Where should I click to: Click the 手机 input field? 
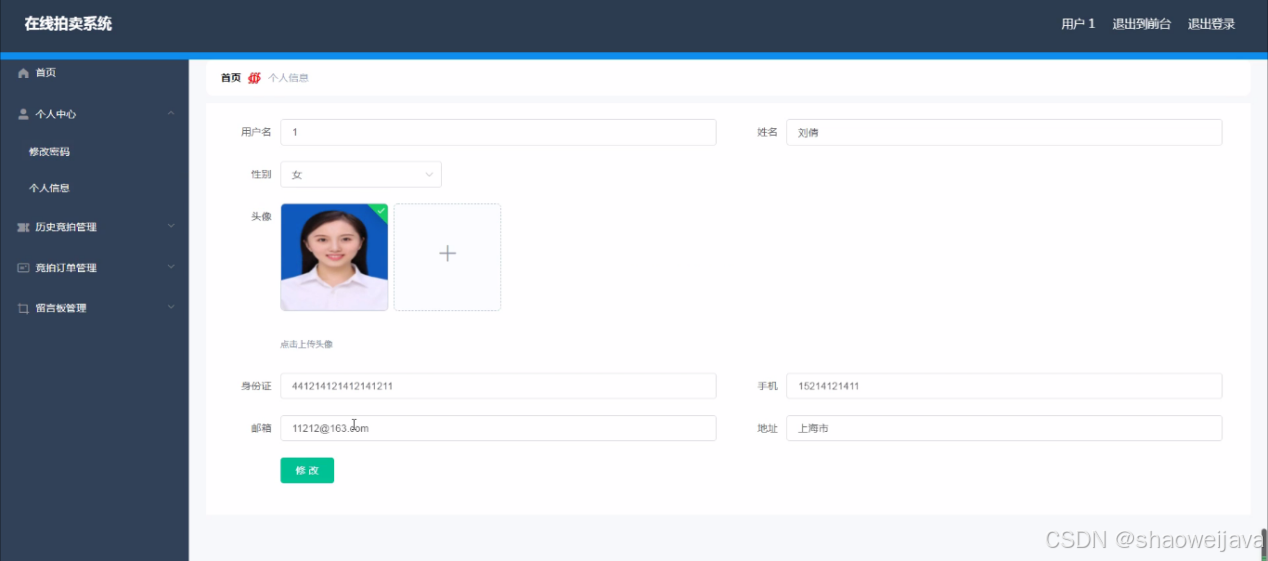click(1004, 386)
